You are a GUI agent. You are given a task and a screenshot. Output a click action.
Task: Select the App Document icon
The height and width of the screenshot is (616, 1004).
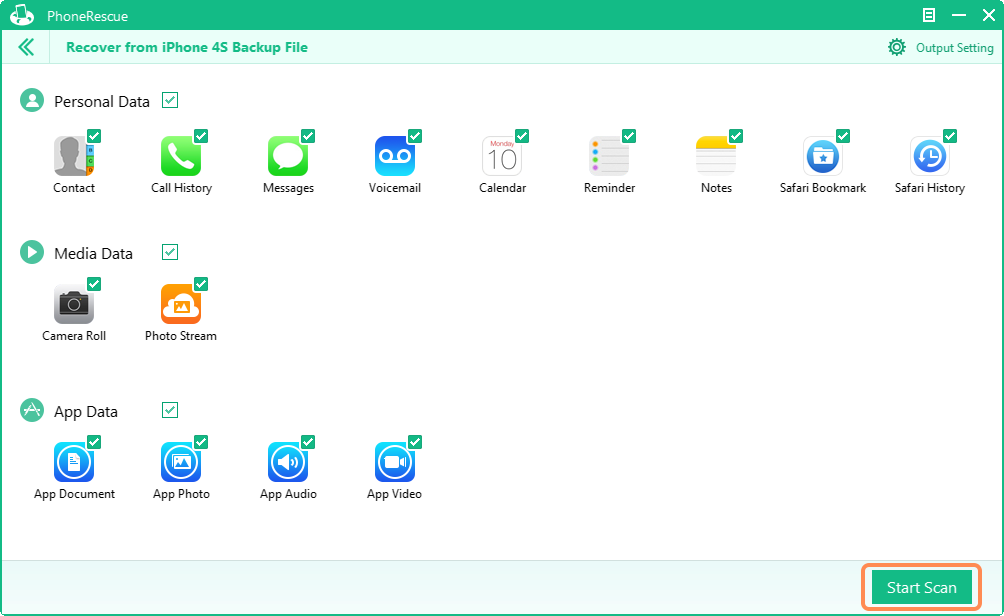coord(74,462)
